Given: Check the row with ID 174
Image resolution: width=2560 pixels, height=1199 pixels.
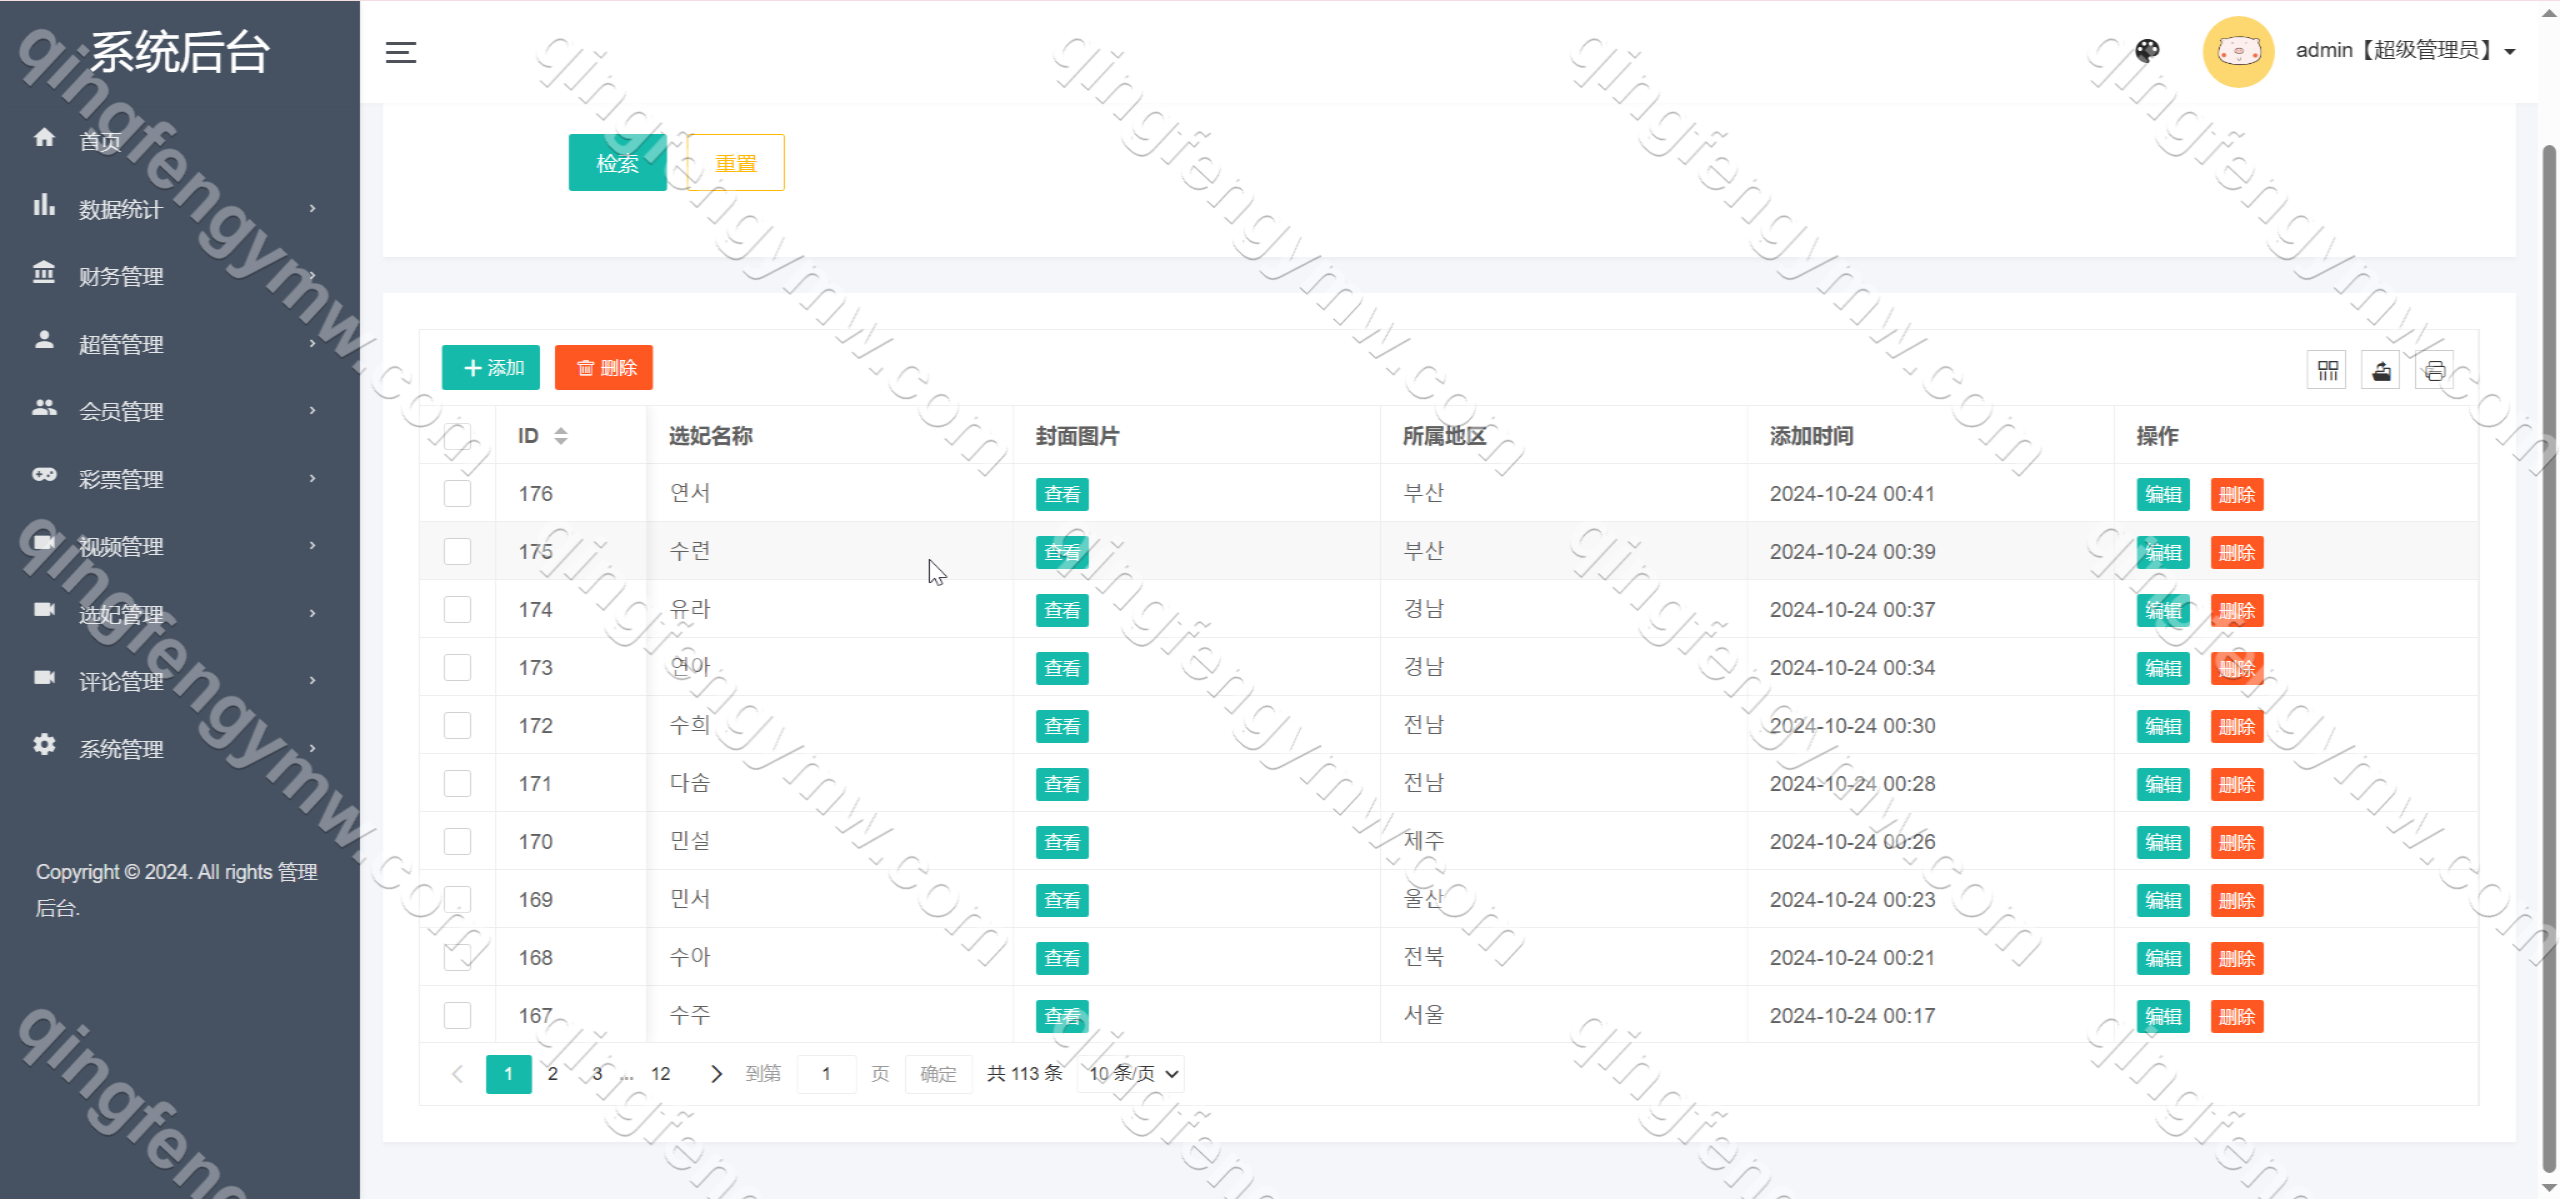Looking at the screenshot, I should pos(457,610).
